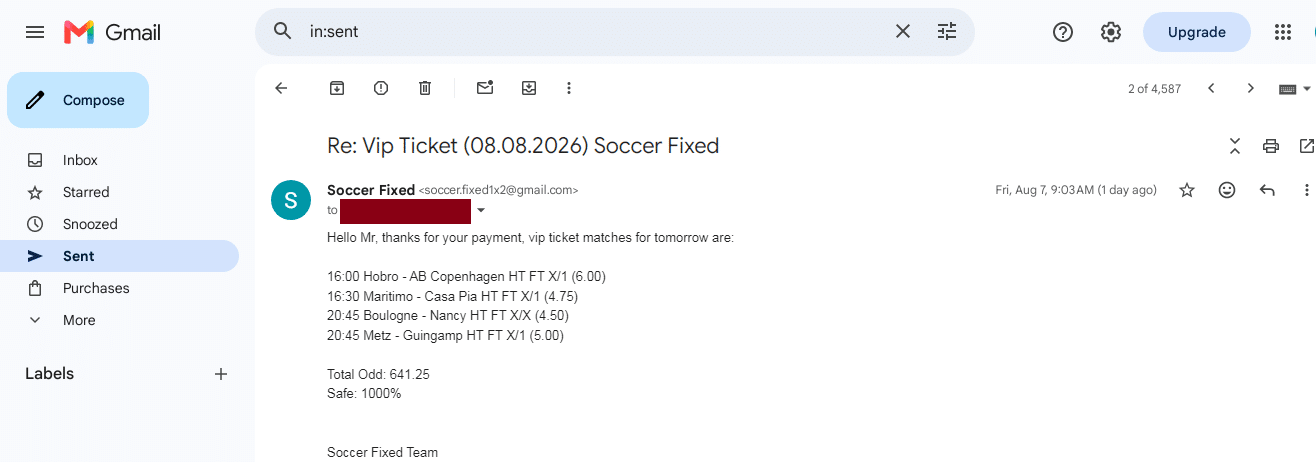The image size is (1316, 462).
Task: Click the Compose button
Action: tap(78, 100)
